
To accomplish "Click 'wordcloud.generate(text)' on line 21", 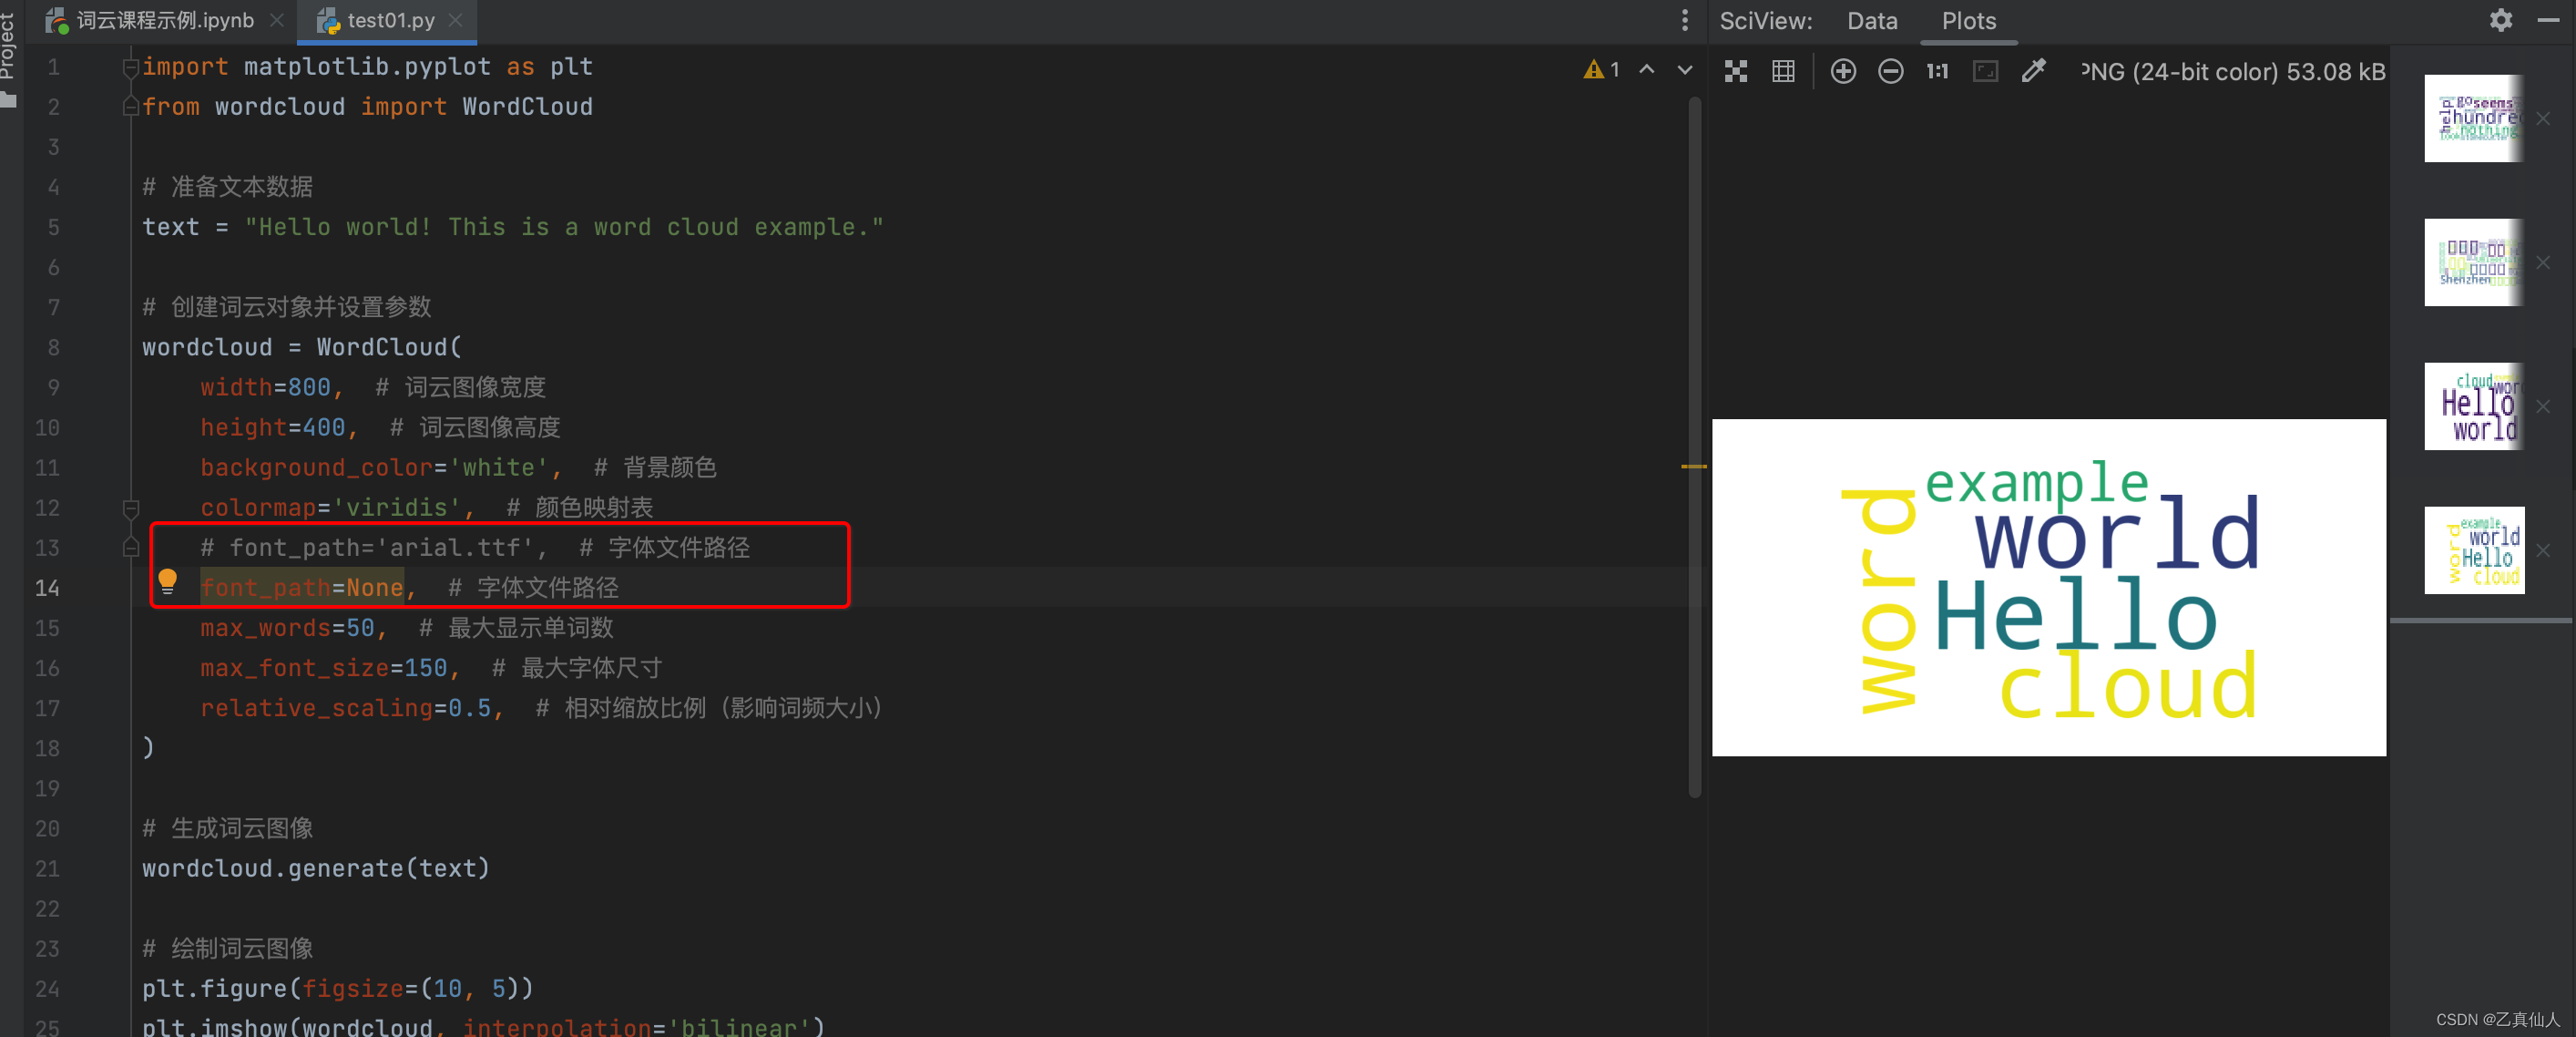I will point(316,868).
